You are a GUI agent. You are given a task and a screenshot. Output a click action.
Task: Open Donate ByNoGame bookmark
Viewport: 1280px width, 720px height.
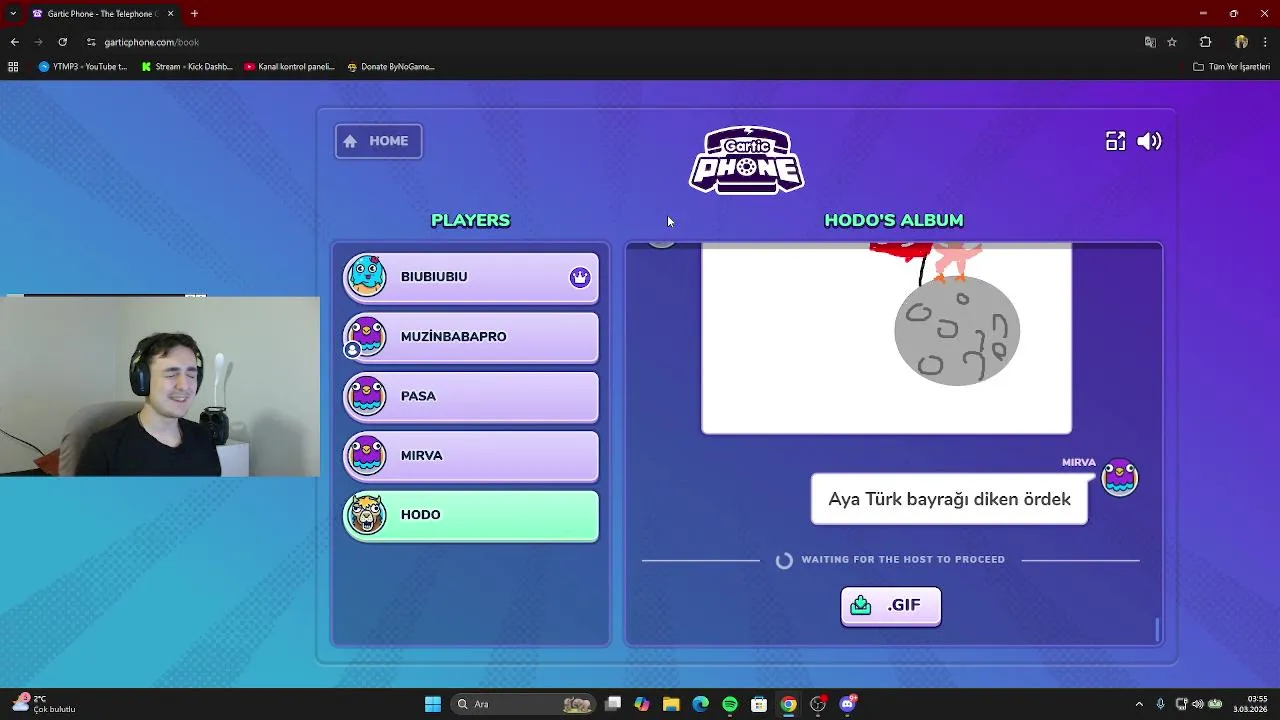[x=391, y=67]
